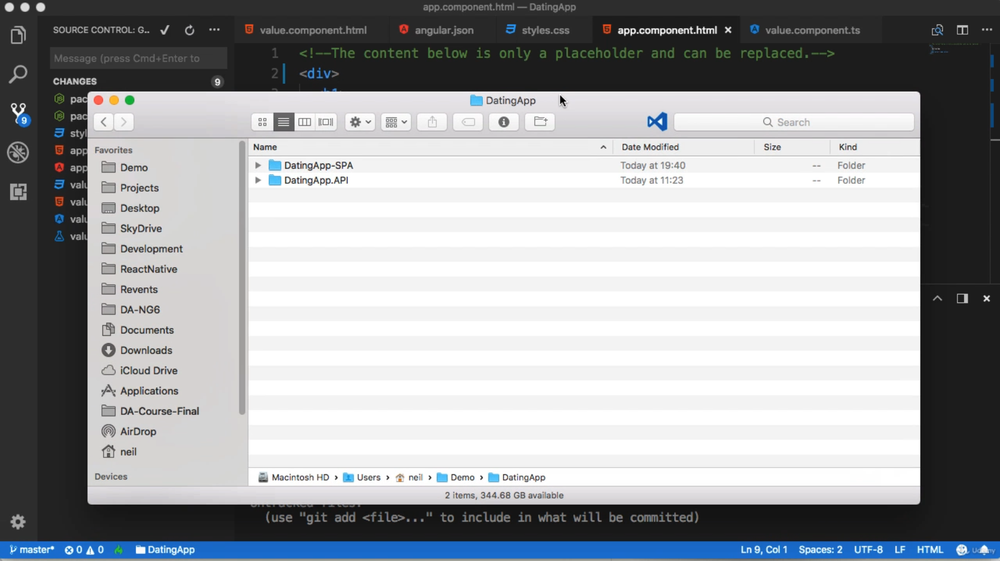Expand the DatingApp.API folder triangle

coord(258,180)
